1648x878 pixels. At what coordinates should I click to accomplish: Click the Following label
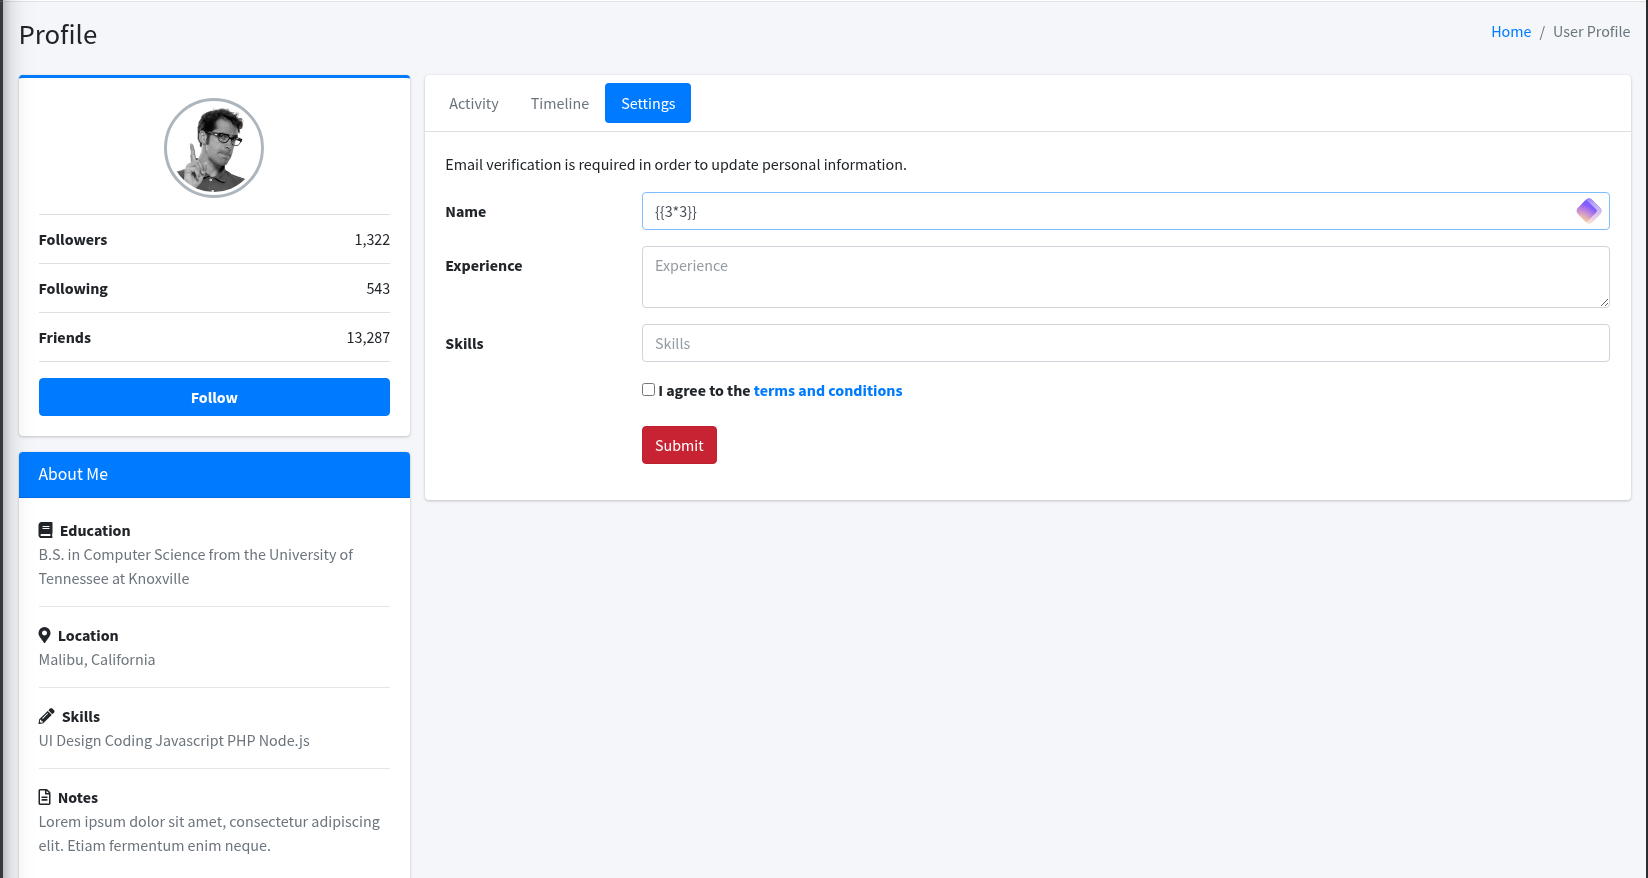click(x=73, y=288)
